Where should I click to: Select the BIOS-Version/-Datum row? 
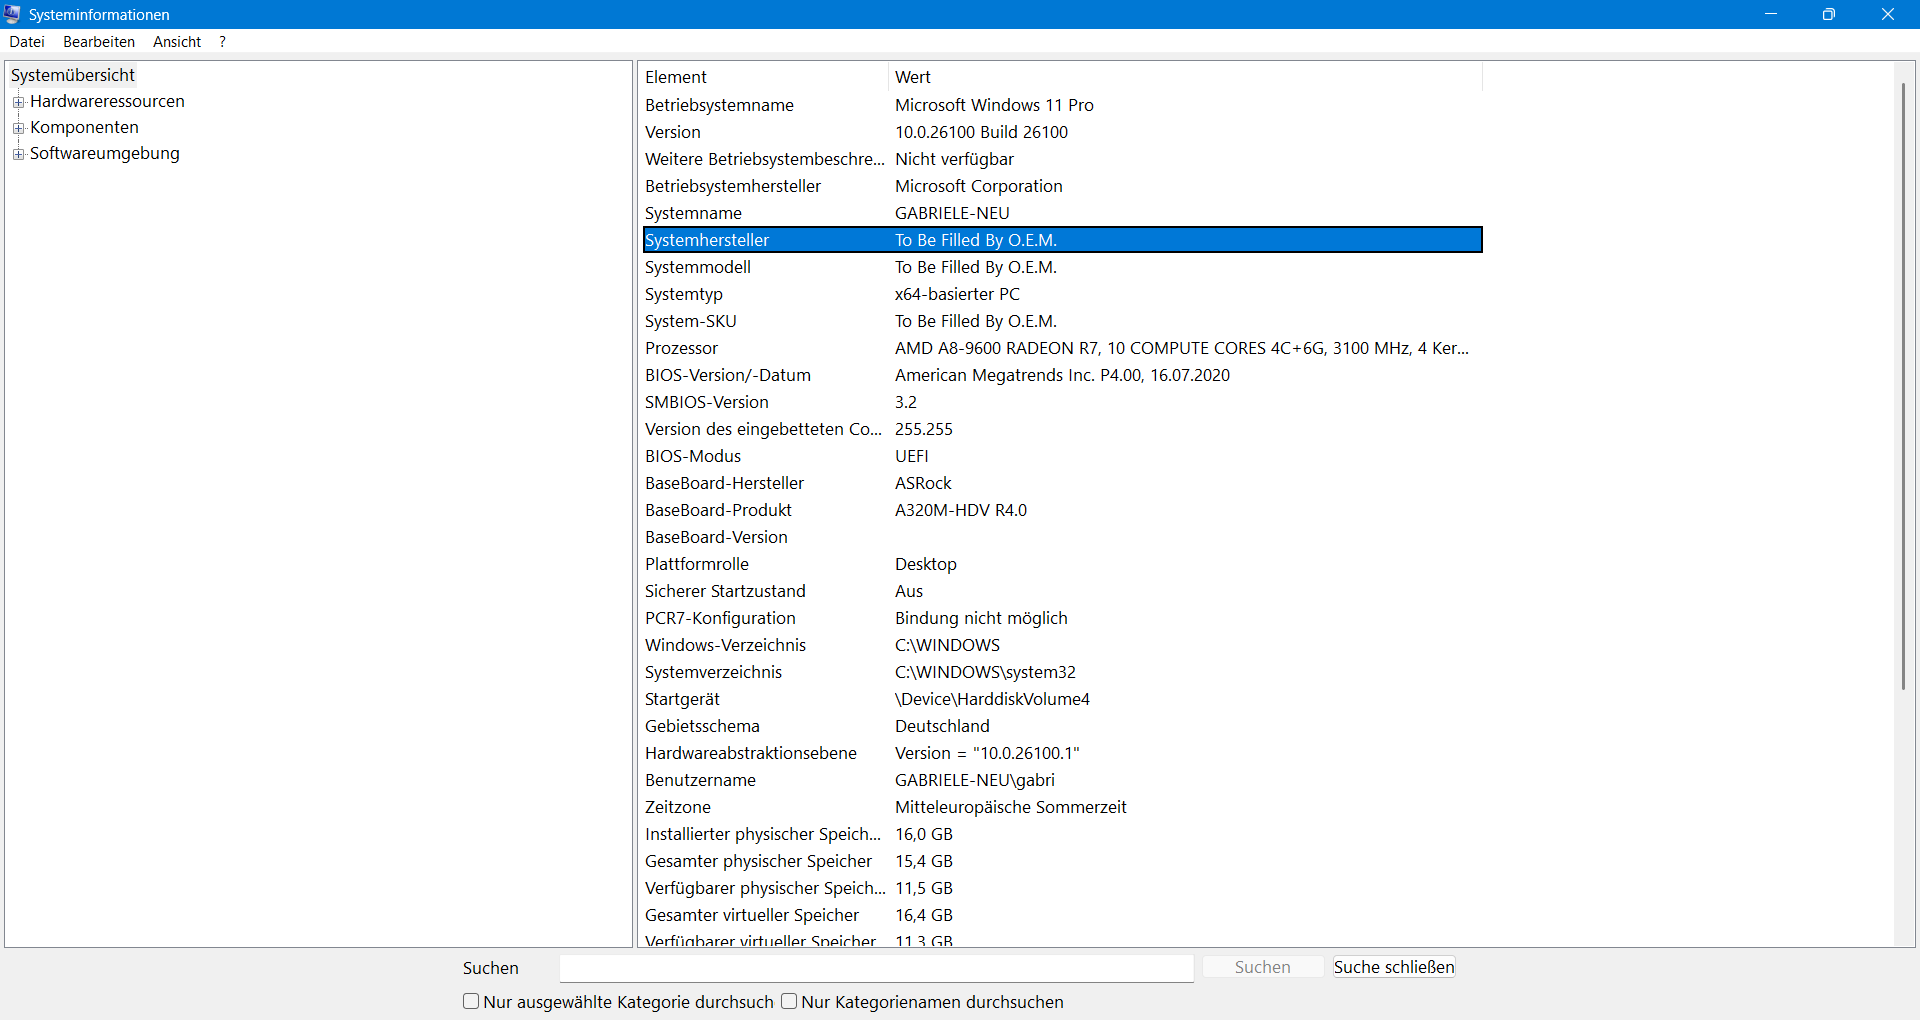coord(1062,375)
